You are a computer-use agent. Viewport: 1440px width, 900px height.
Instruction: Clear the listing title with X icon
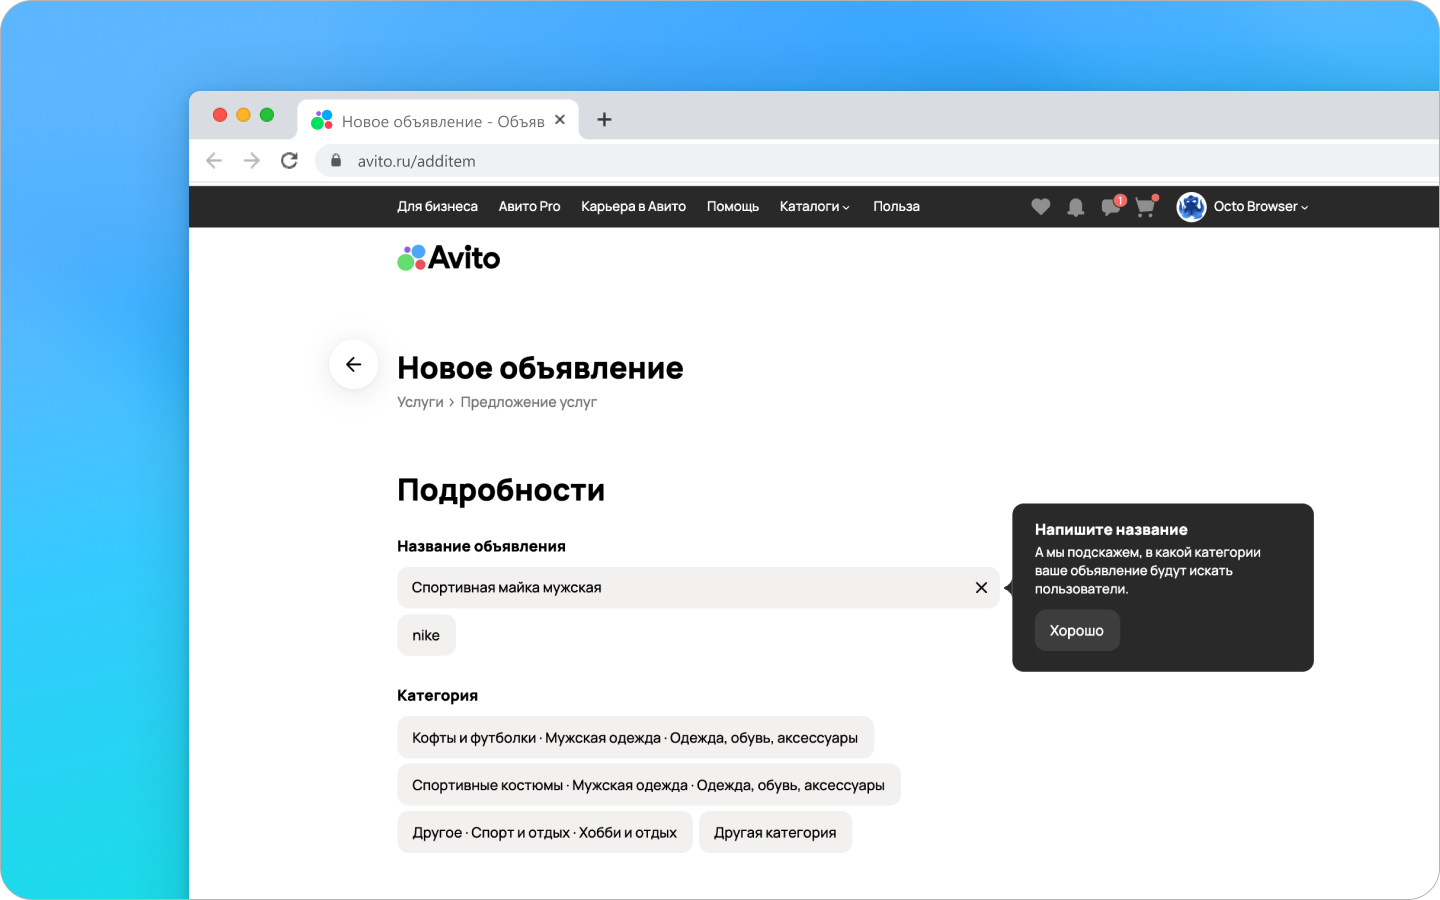pyautogui.click(x=981, y=588)
